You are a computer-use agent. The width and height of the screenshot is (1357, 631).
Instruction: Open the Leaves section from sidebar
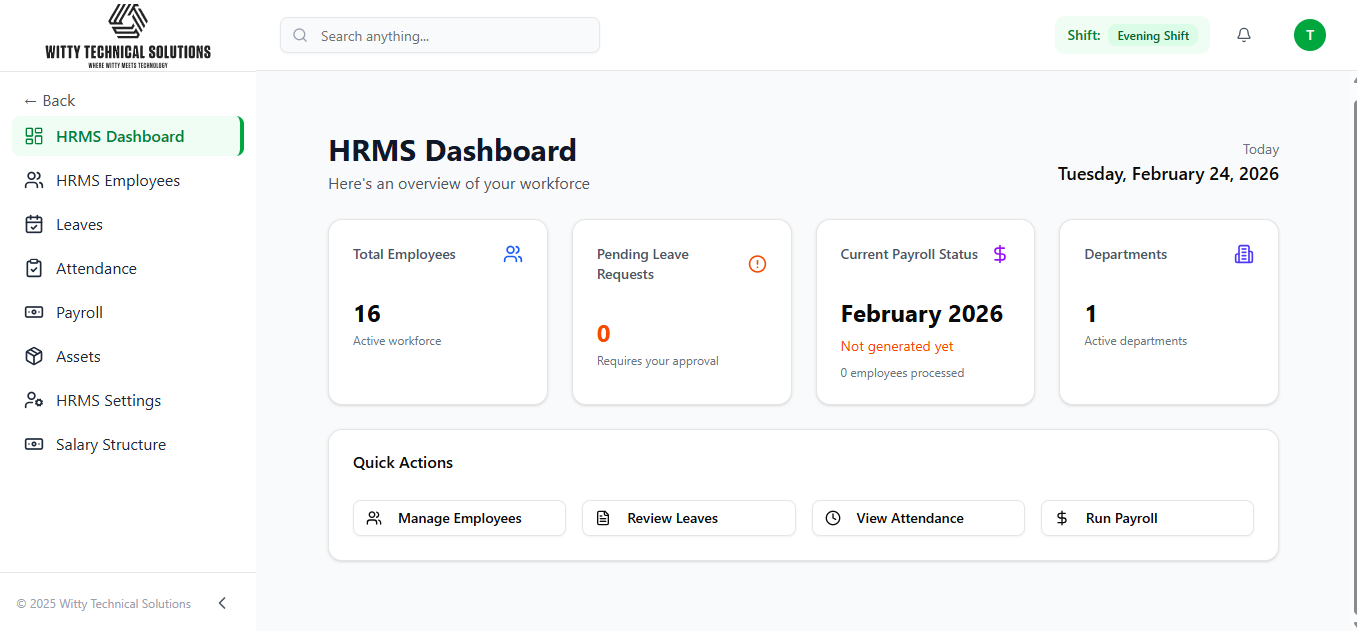pyautogui.click(x=77, y=224)
